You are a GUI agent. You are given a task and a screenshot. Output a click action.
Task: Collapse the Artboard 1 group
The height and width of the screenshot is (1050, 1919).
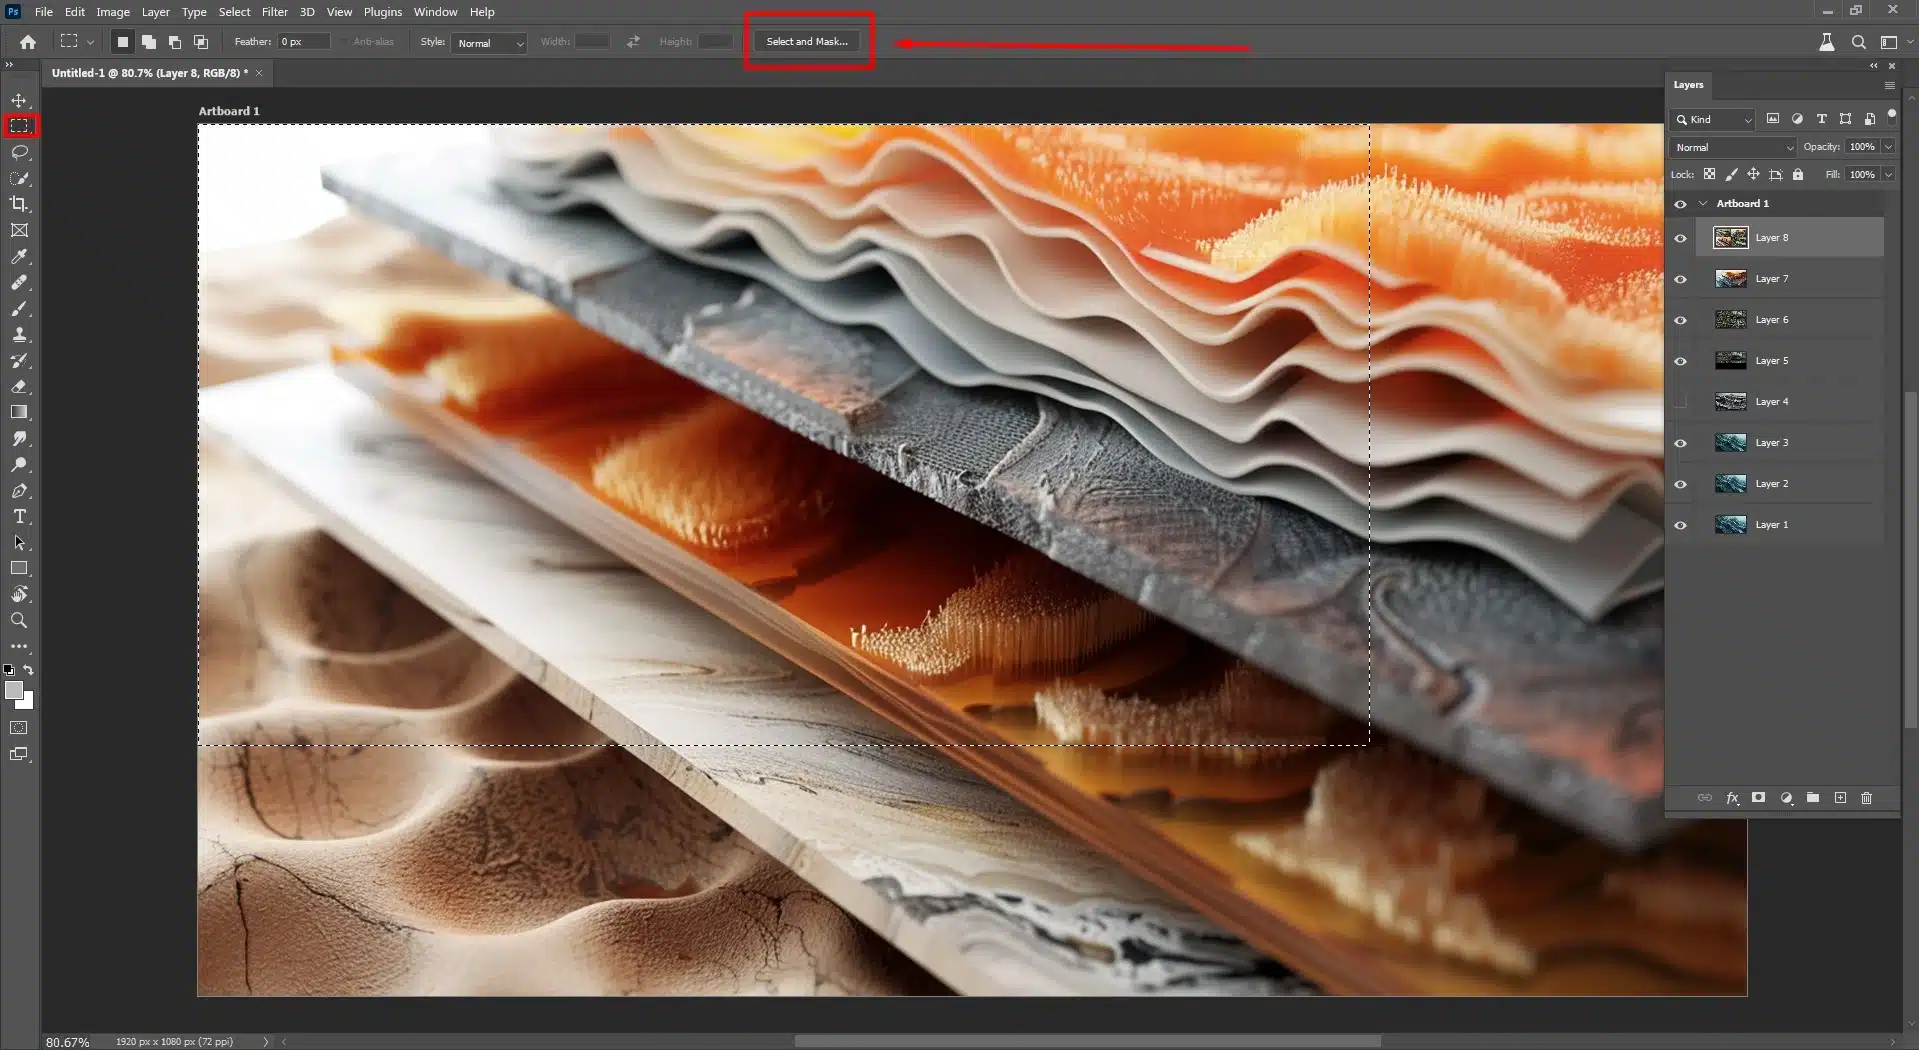point(1703,203)
